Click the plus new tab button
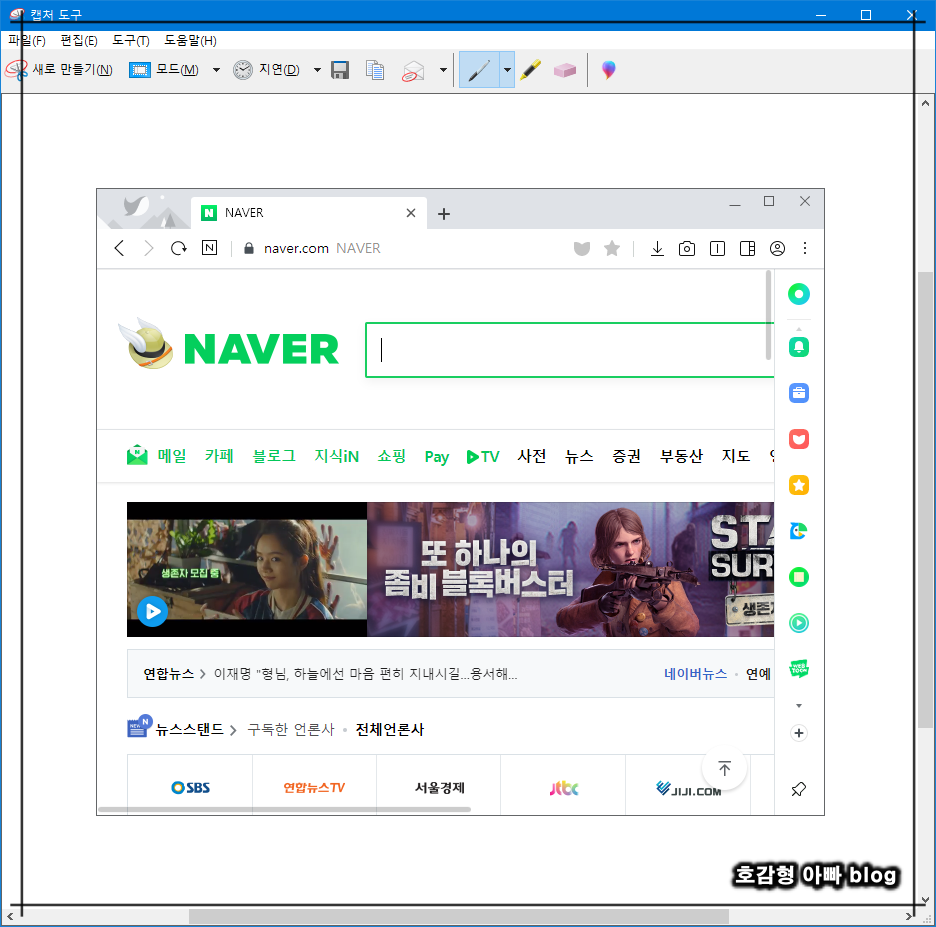The width and height of the screenshot is (936, 927). (444, 214)
